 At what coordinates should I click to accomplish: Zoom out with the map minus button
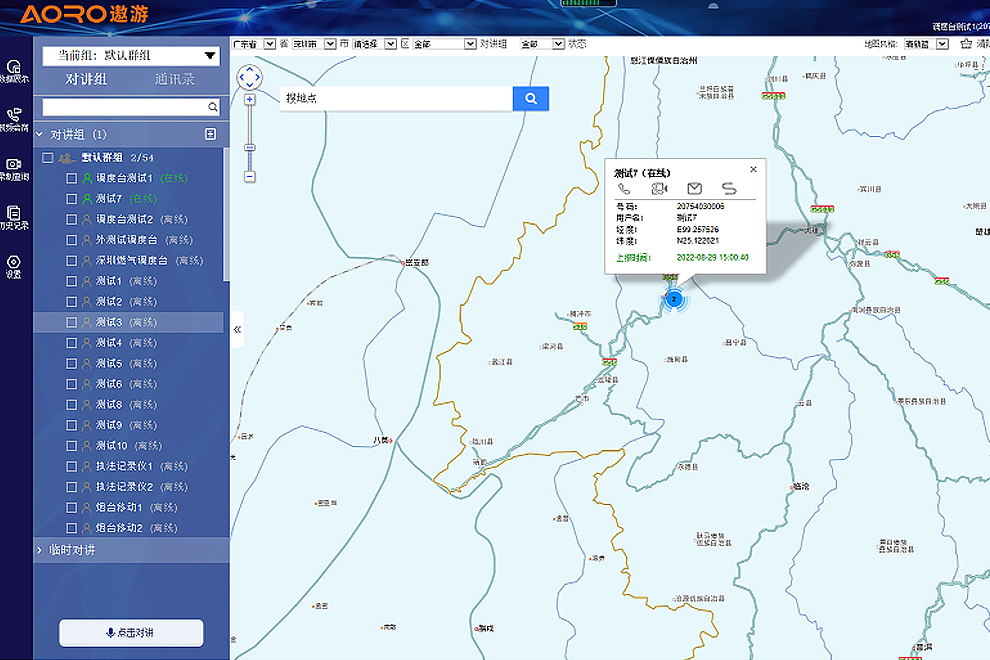(x=250, y=177)
